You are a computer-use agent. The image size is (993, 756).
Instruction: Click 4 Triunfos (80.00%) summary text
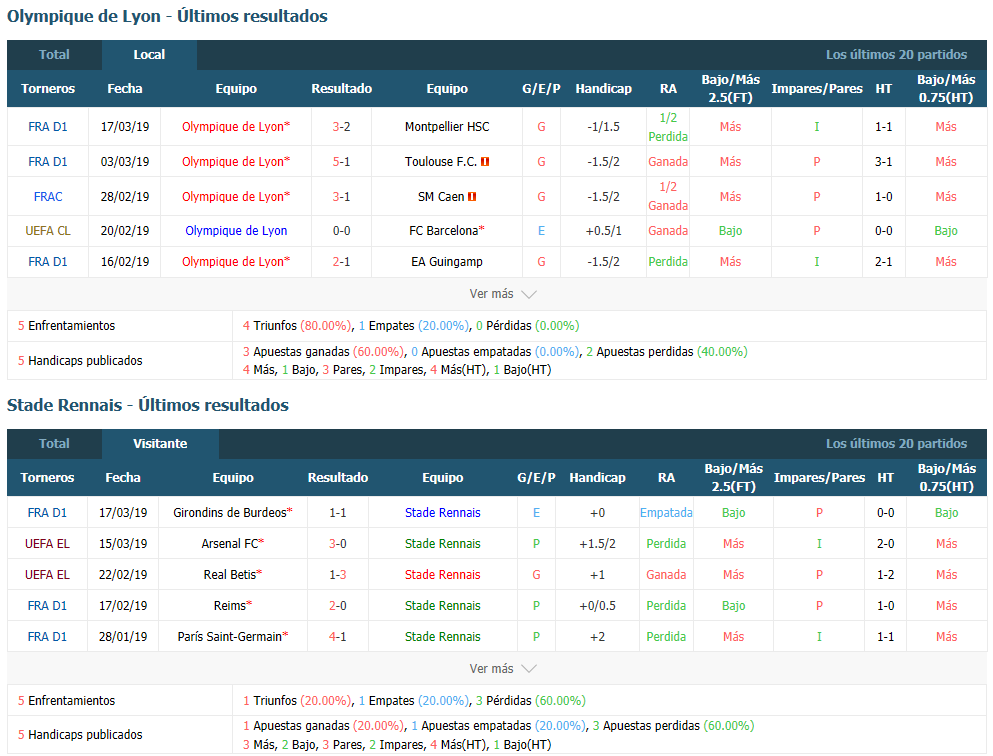pos(296,325)
